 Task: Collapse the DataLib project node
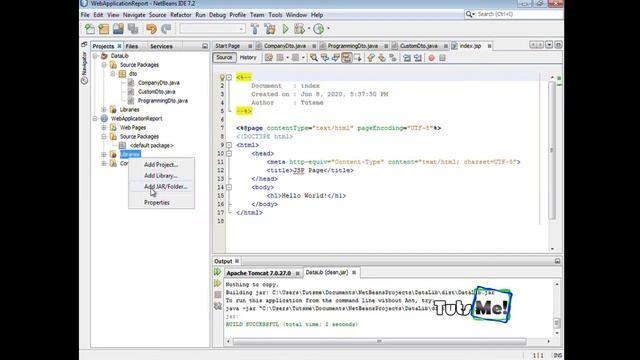(95, 56)
